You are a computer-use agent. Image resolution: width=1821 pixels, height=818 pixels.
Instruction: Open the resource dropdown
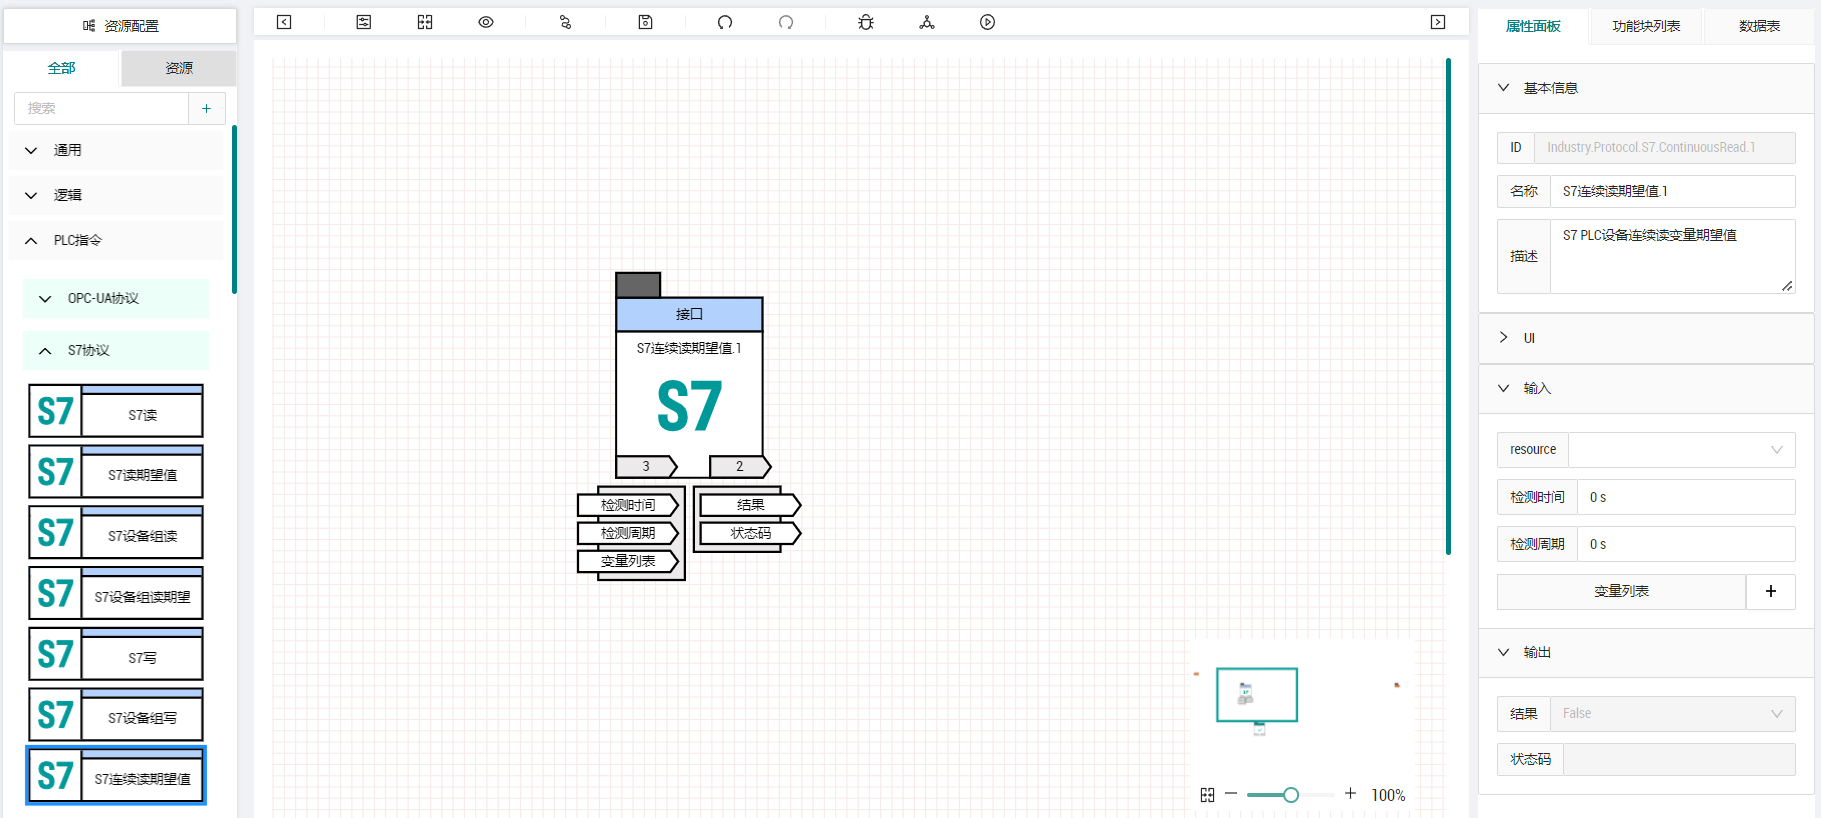pos(1682,450)
